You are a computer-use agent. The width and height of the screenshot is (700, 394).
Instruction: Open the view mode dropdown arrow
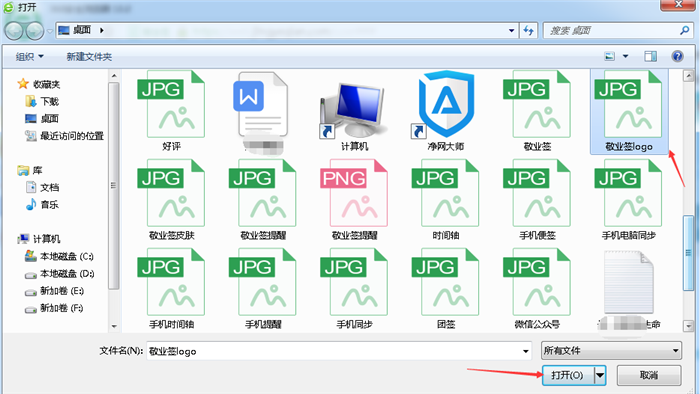(625, 56)
